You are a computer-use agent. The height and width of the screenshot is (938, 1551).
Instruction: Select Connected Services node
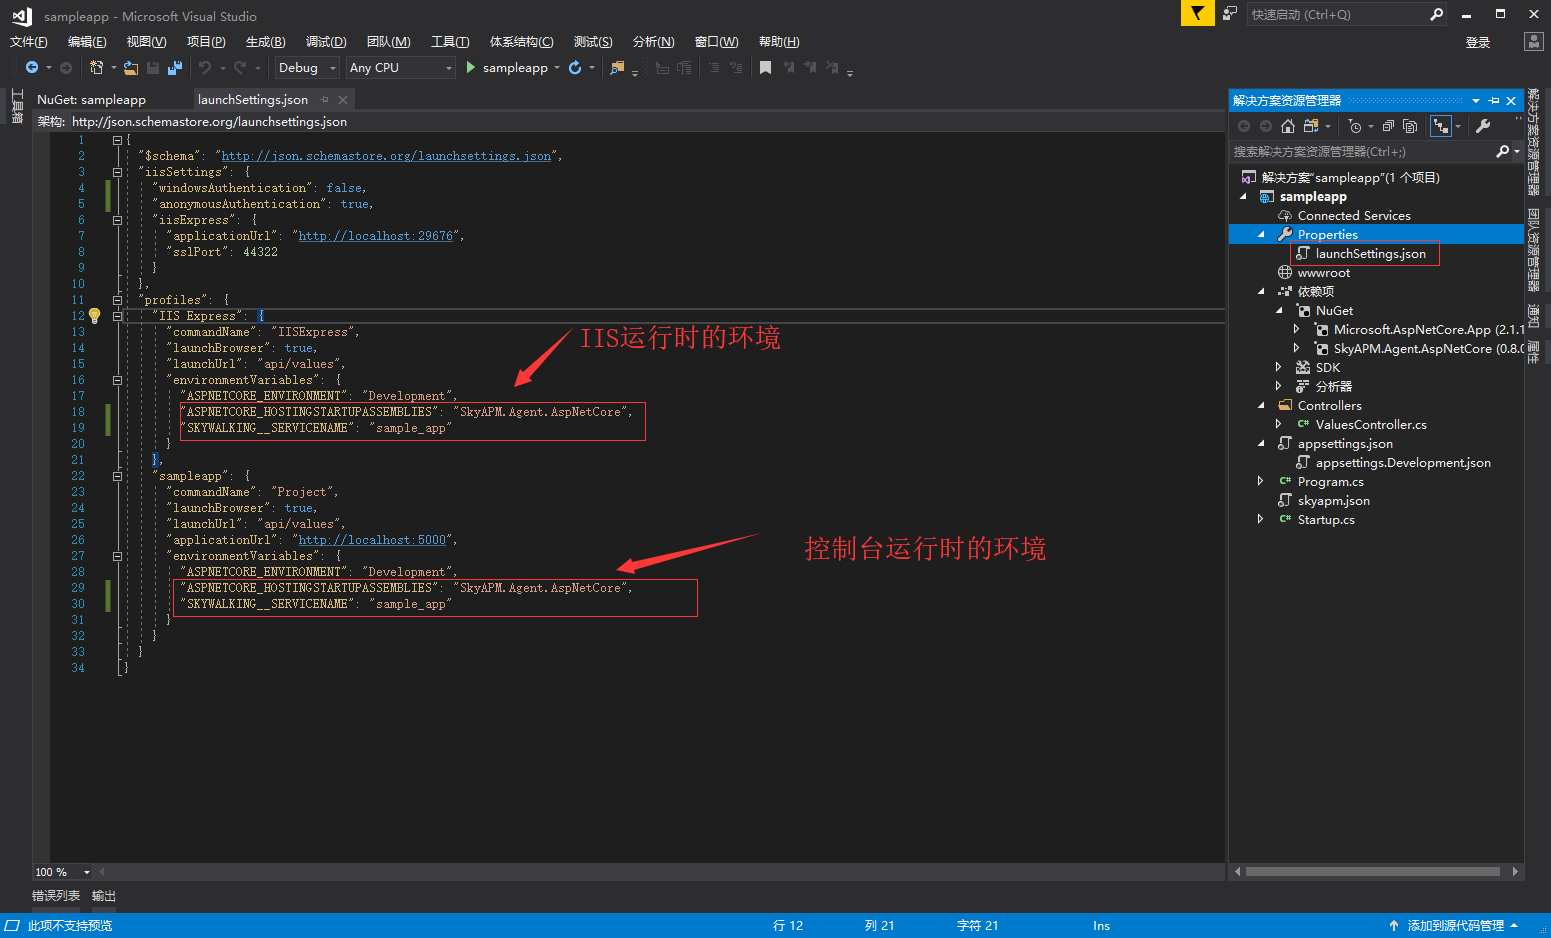1353,215
